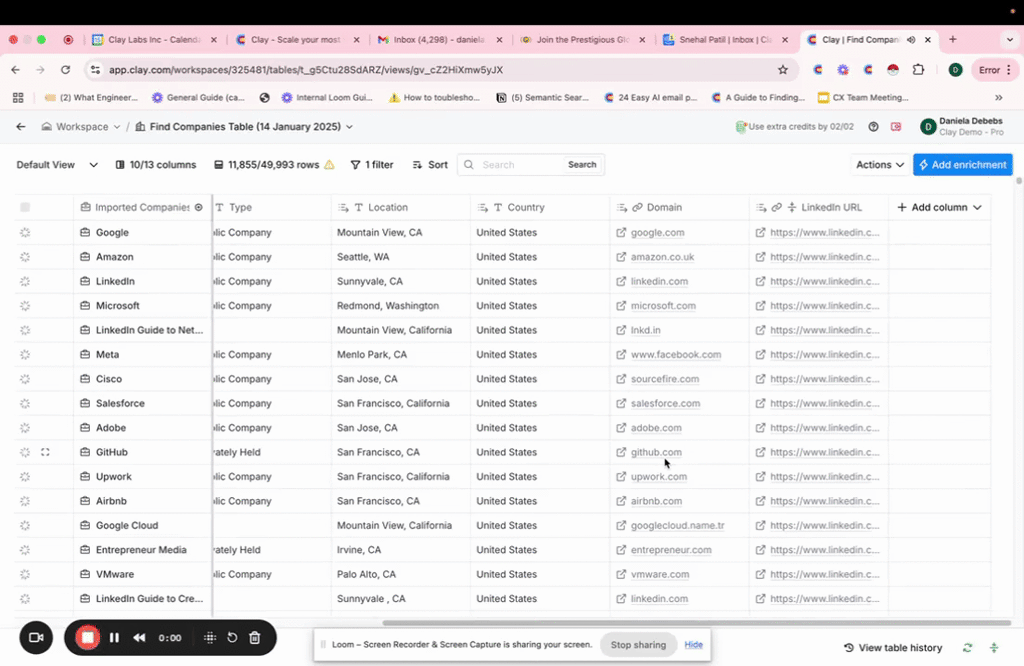Delete the Loom recording via trash icon
The image size is (1024, 666).
pyautogui.click(x=255, y=637)
